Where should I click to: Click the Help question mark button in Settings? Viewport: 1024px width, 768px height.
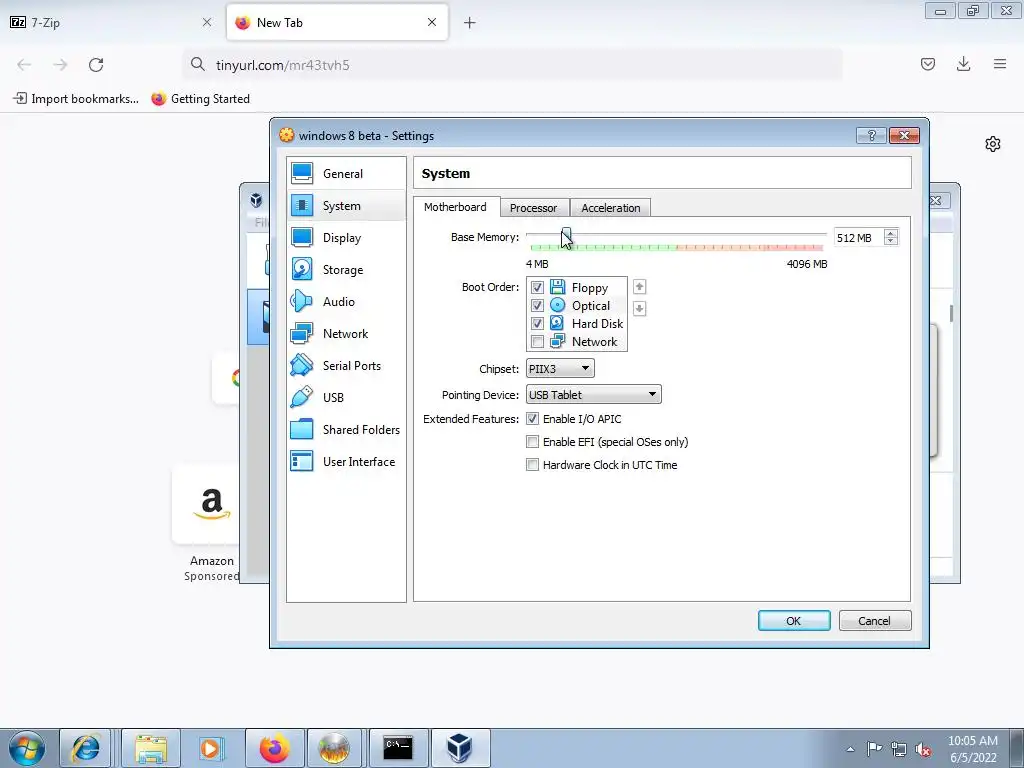point(871,135)
